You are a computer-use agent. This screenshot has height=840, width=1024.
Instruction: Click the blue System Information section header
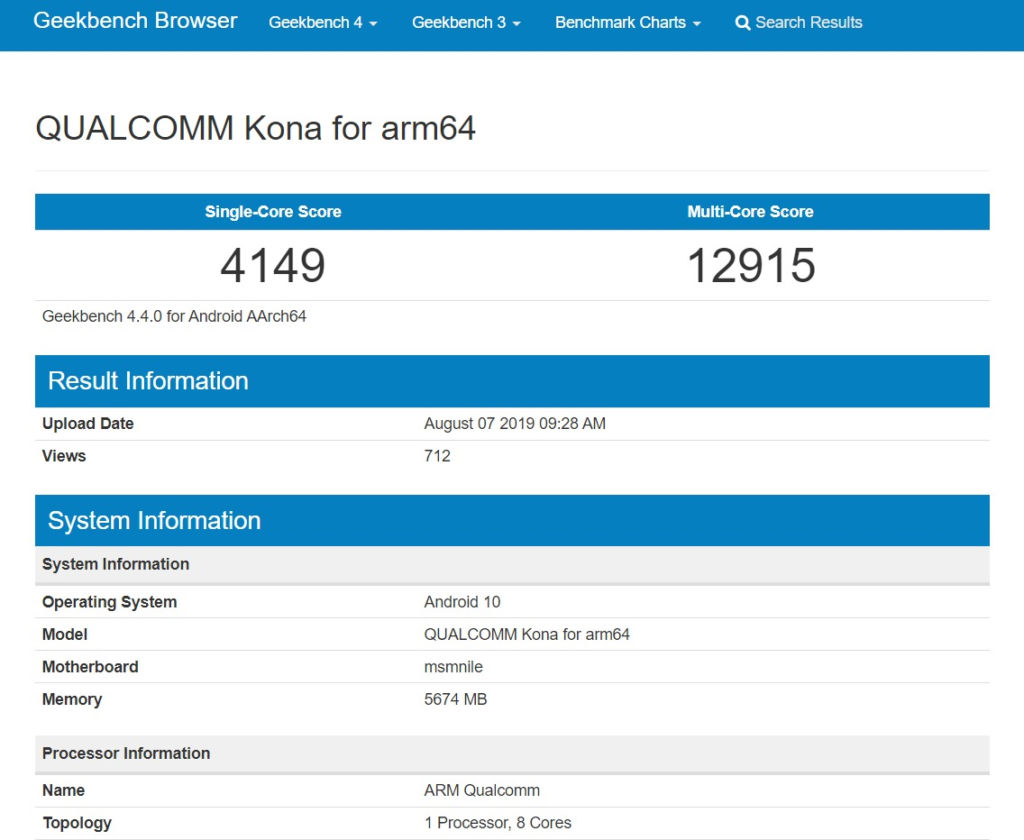pos(512,521)
